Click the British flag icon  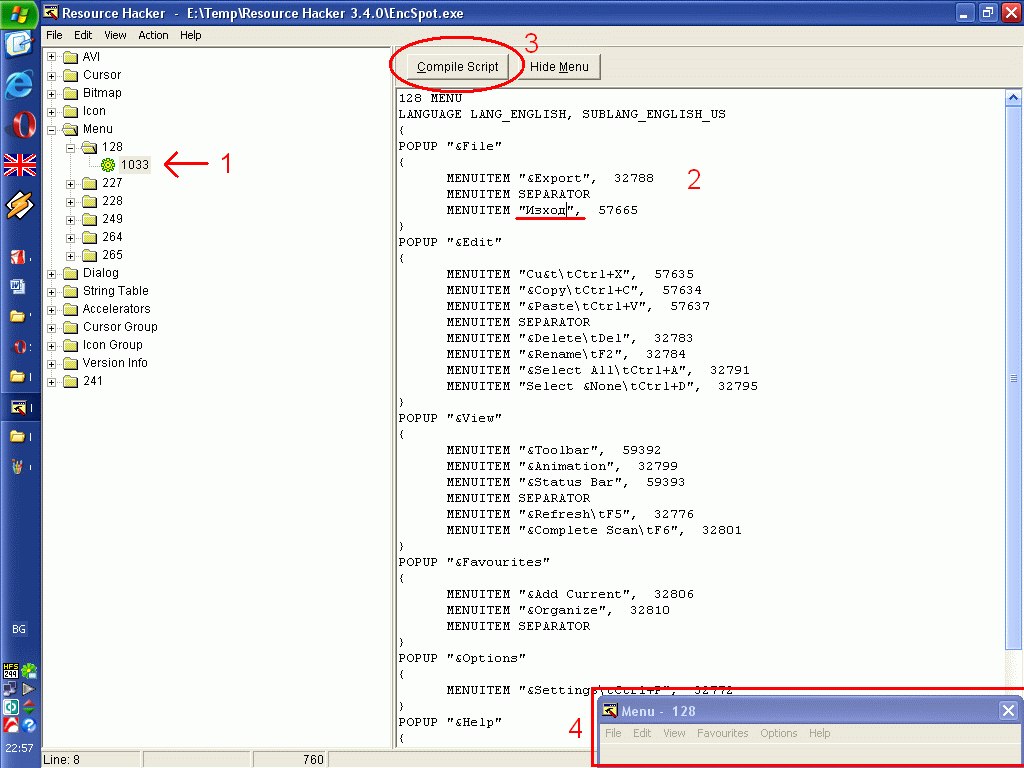(20, 165)
